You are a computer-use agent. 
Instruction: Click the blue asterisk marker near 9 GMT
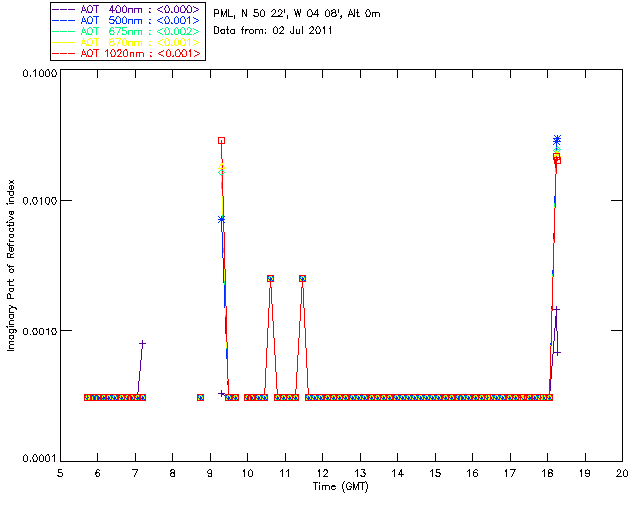tap(221, 220)
